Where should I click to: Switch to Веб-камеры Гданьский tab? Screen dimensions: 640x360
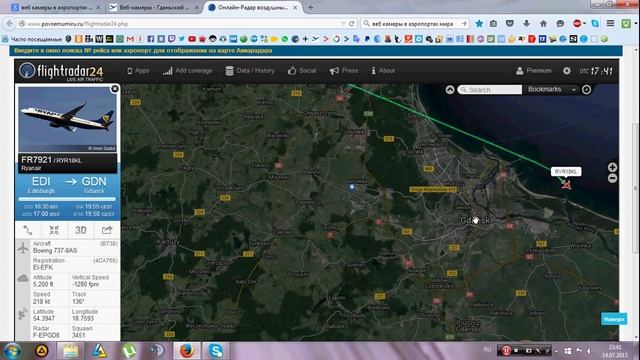coord(154,7)
